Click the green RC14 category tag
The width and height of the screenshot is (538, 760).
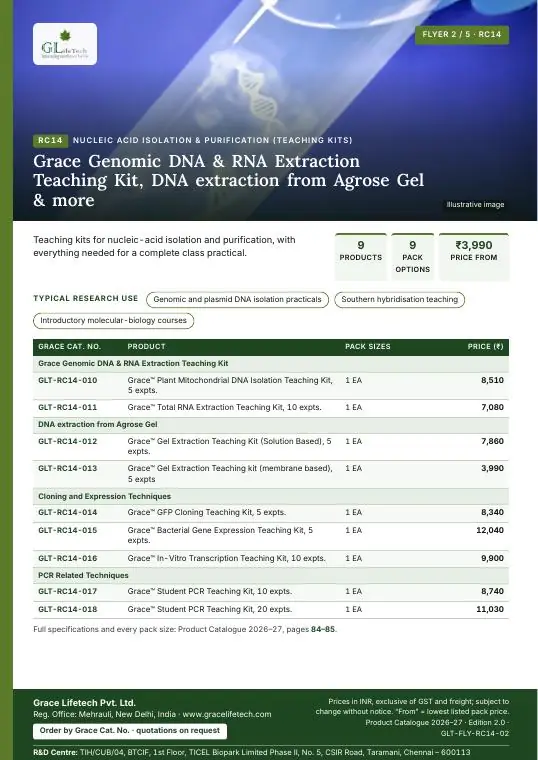[50, 141]
